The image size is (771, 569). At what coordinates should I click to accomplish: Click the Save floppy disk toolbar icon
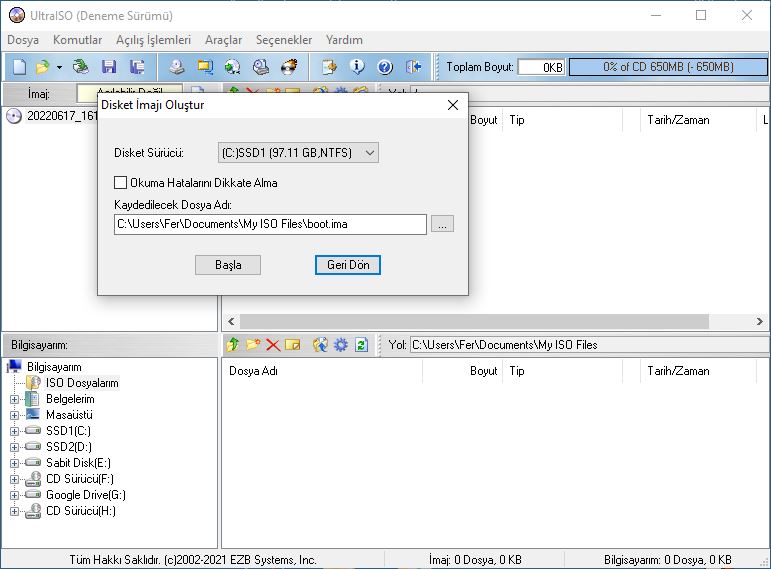tap(109, 66)
